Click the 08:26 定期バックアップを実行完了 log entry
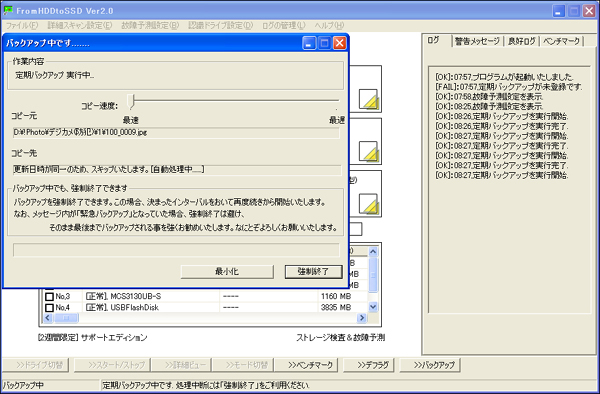 point(502,126)
